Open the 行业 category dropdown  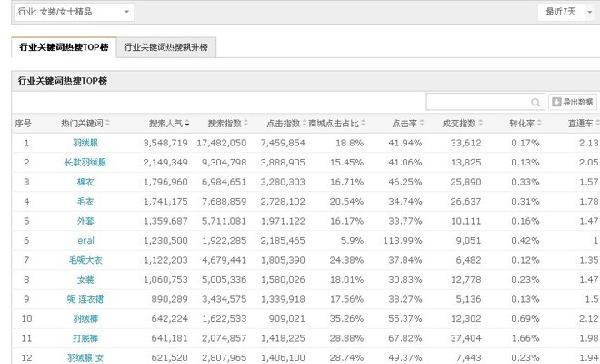click(x=74, y=12)
